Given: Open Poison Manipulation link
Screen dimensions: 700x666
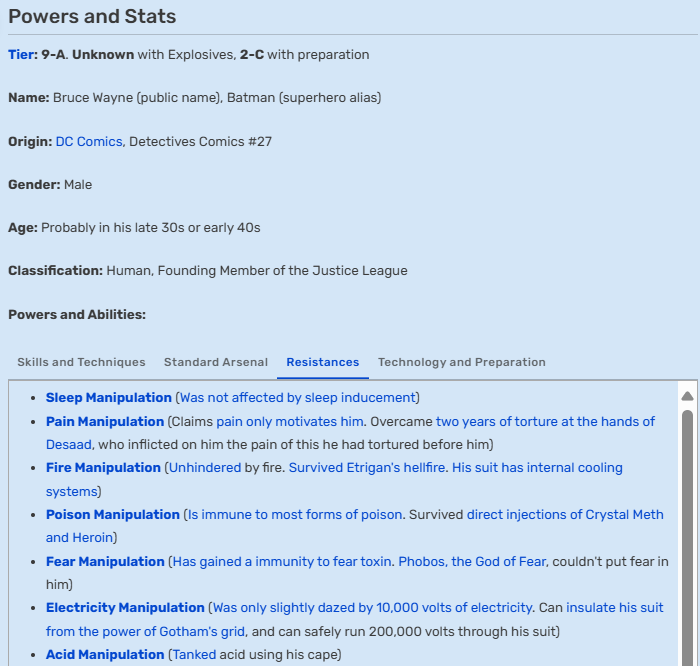Looking at the screenshot, I should pos(112,514).
